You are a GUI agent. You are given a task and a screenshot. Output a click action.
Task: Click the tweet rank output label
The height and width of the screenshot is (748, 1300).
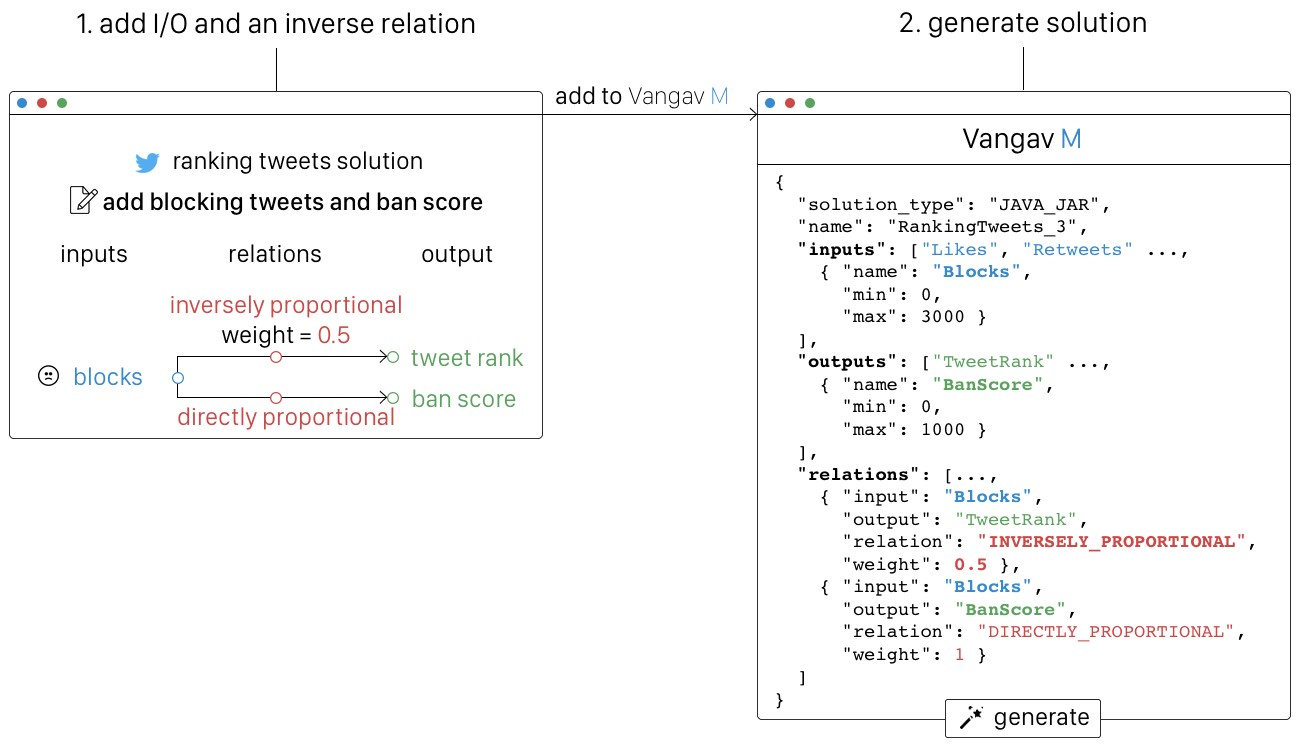point(467,358)
